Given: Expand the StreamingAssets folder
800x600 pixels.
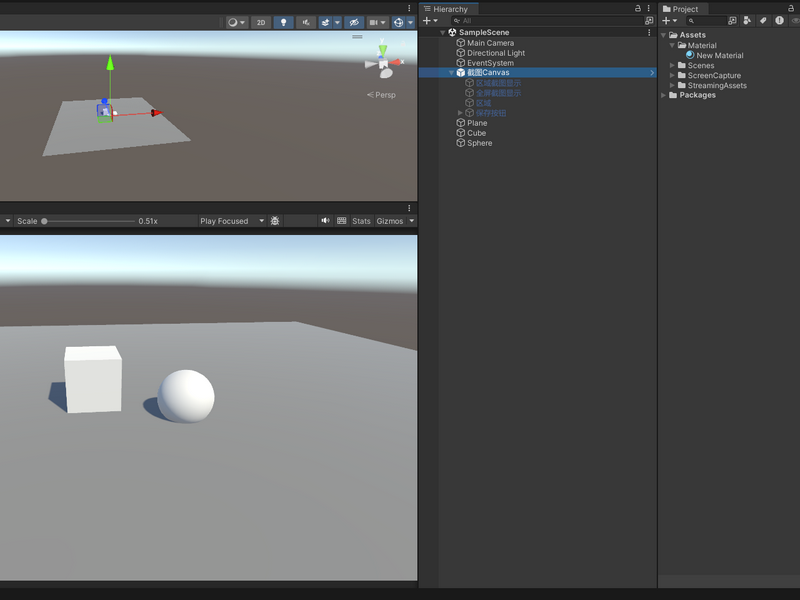Looking at the screenshot, I should pyautogui.click(x=672, y=85).
